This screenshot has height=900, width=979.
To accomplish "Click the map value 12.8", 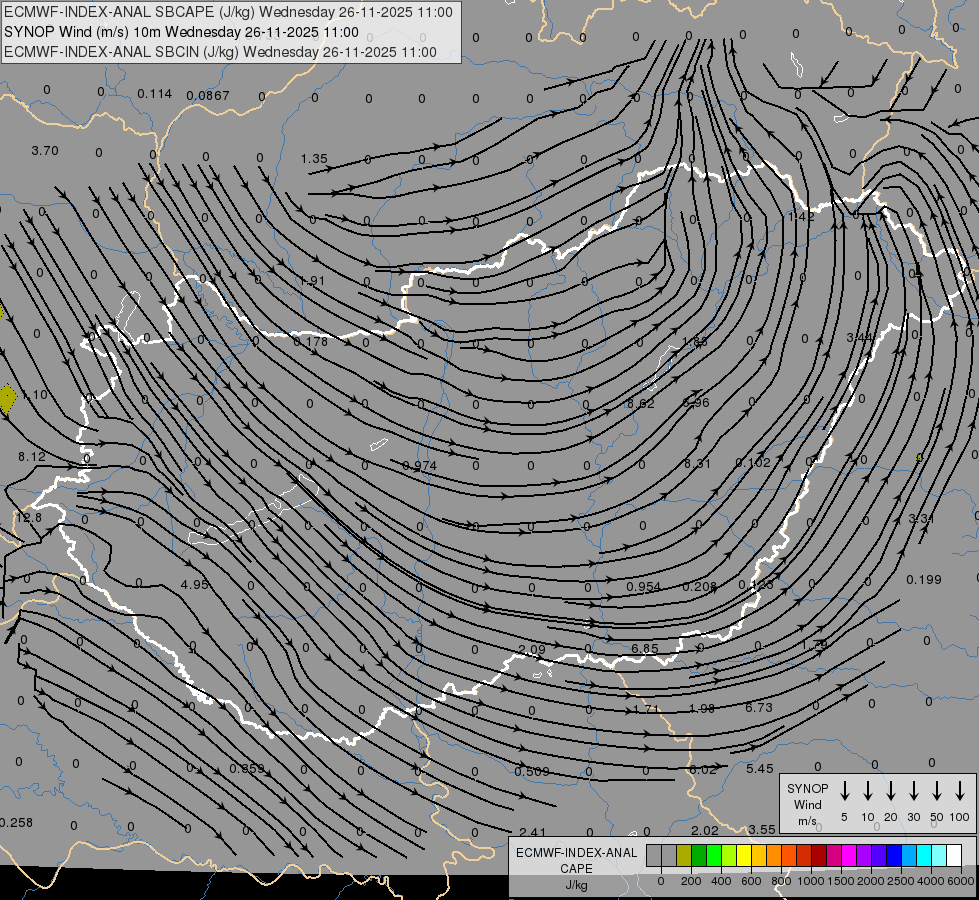I will pyautogui.click(x=29, y=518).
